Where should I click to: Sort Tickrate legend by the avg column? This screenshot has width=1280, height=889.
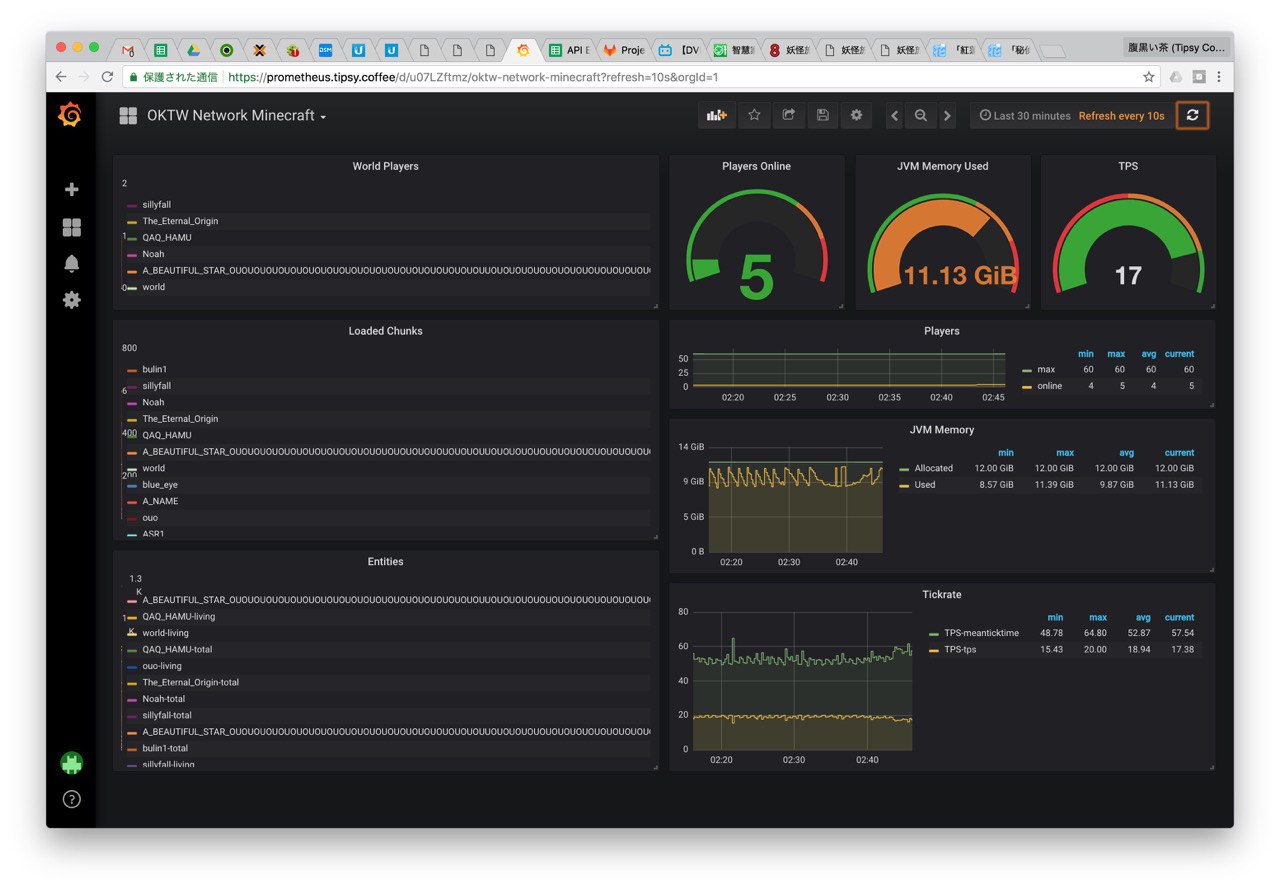tap(1141, 618)
